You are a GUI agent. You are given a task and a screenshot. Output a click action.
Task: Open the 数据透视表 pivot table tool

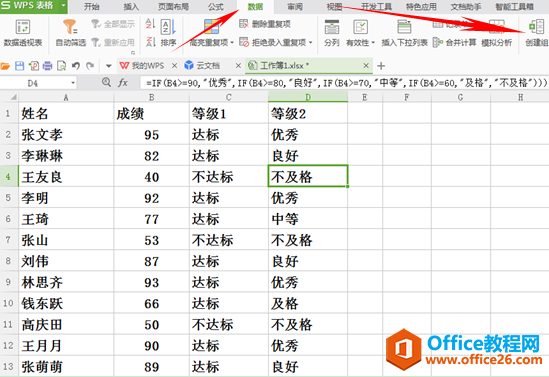pos(23,34)
